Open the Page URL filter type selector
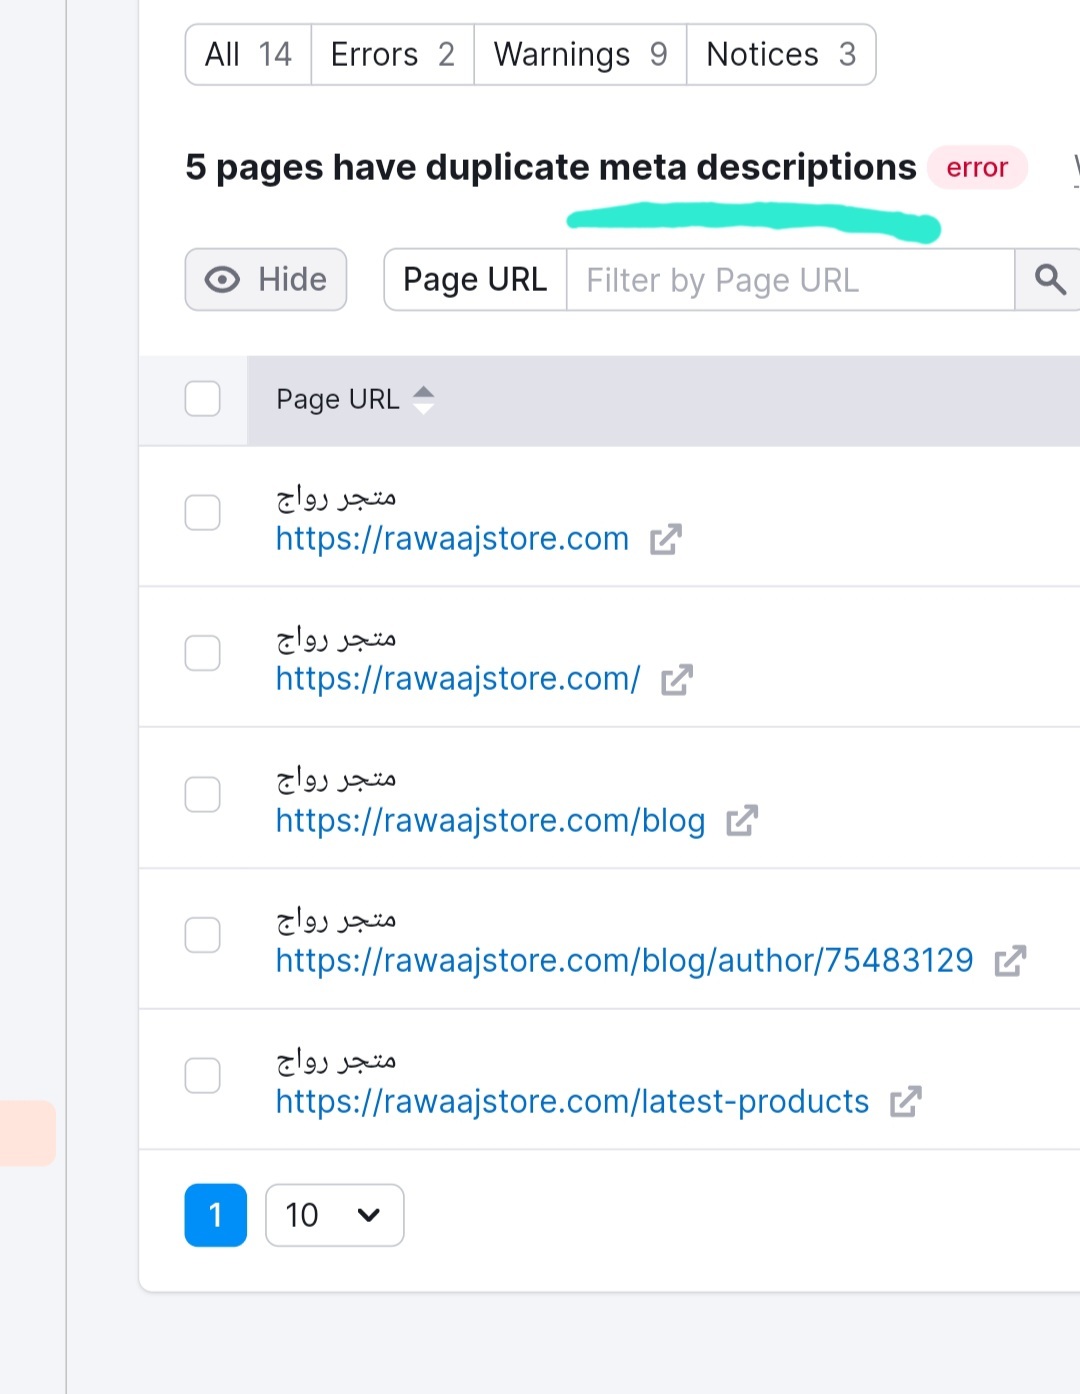This screenshot has width=1080, height=1394. tap(475, 280)
